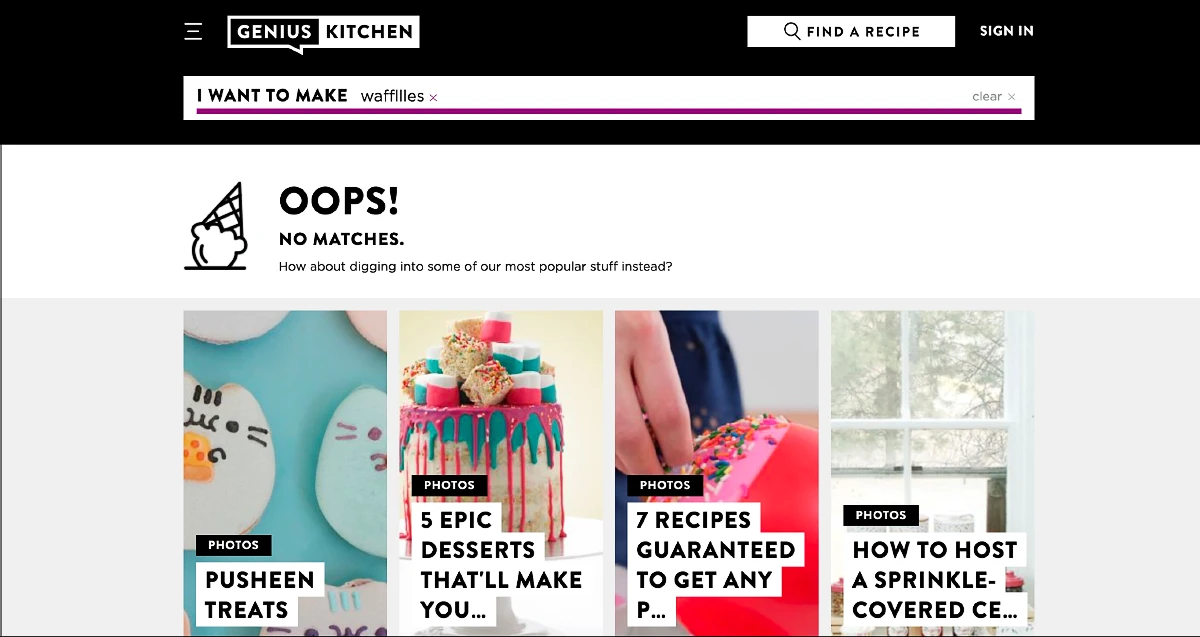Screen dimensions: 1200x637
Task: Open the Pusheen Treats photo card
Action: coord(285,473)
